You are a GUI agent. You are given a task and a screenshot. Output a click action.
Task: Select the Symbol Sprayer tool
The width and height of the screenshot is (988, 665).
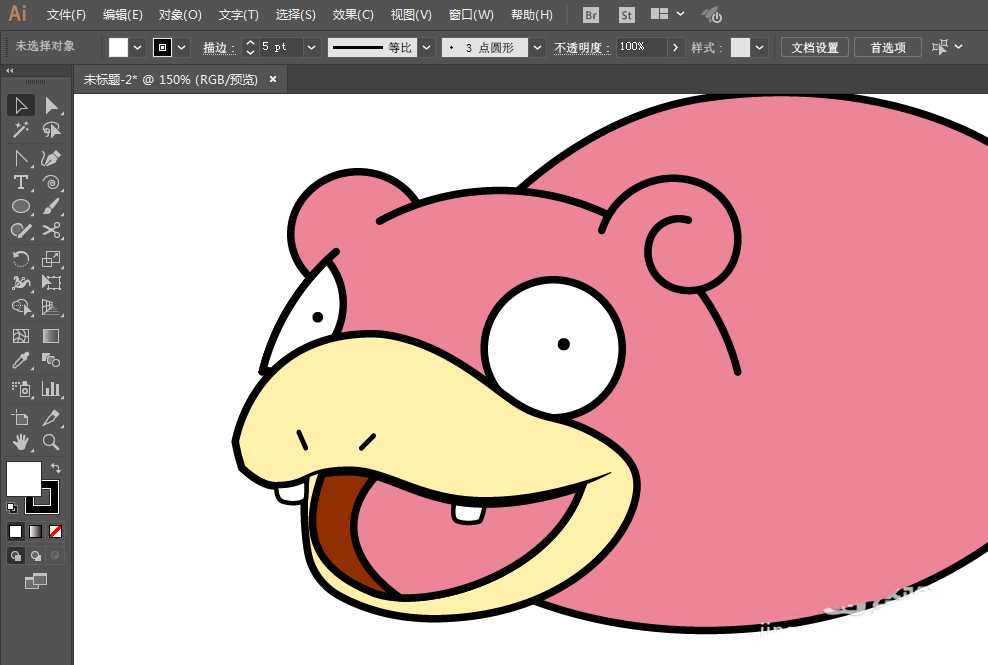pos(21,388)
